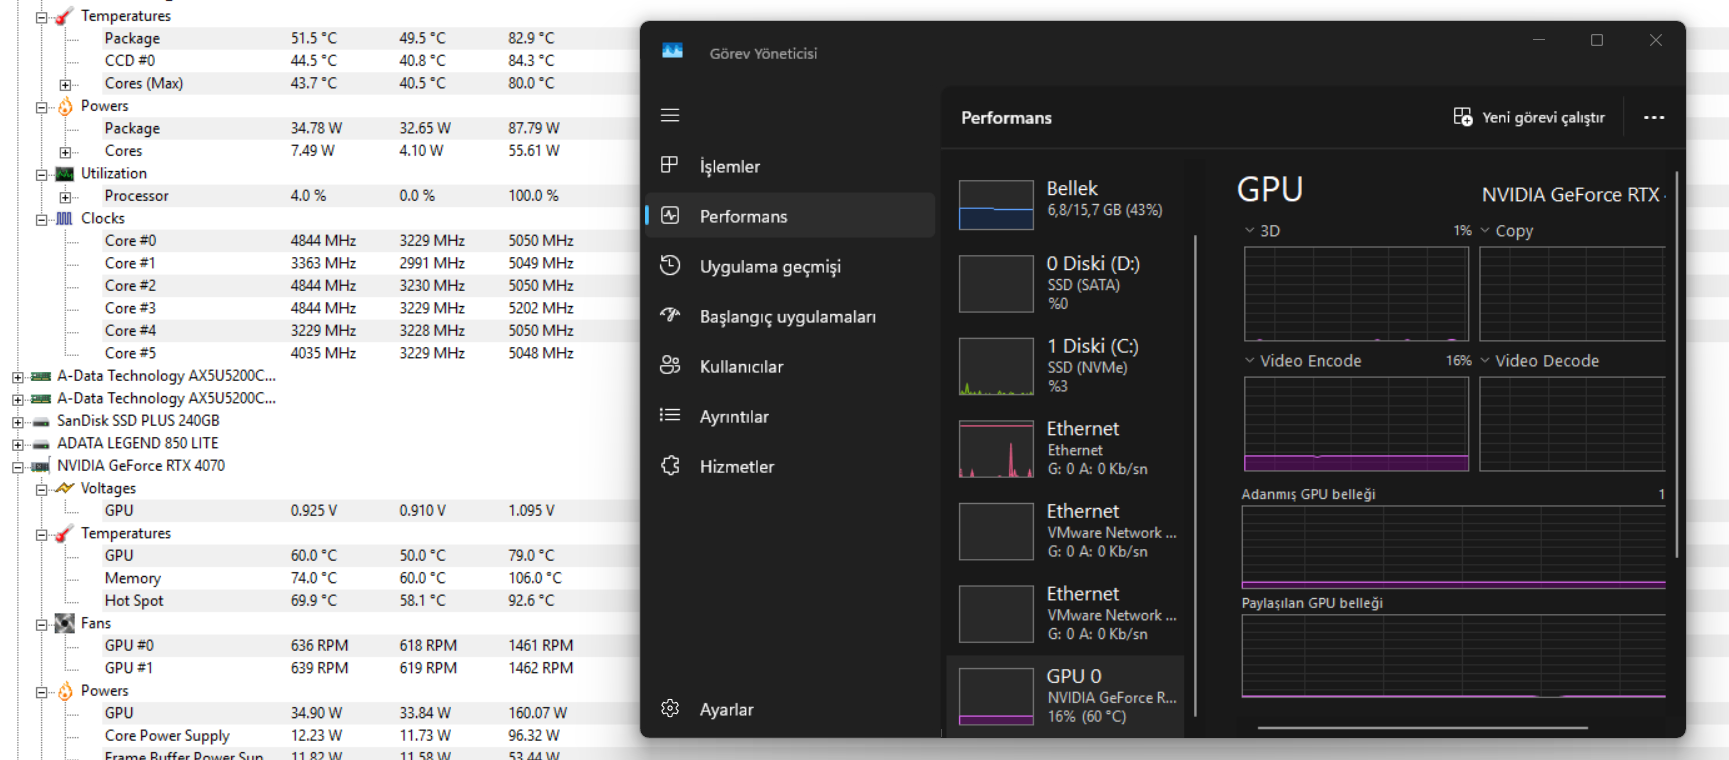
Task: Click the second A-Data Technology memory module icon
Action: click(x=41, y=398)
